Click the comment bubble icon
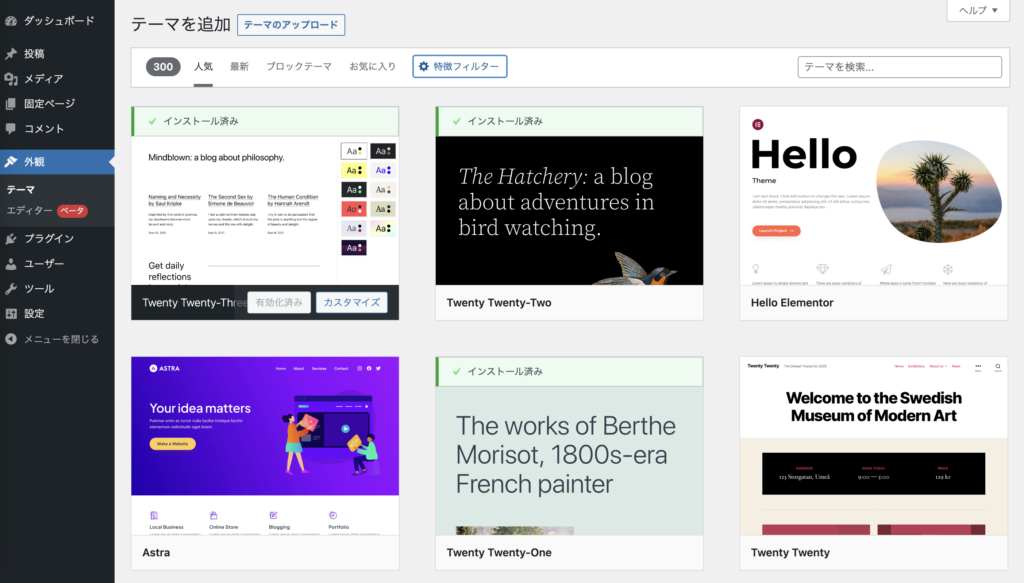Viewport: 1024px width, 583px height. point(10,129)
